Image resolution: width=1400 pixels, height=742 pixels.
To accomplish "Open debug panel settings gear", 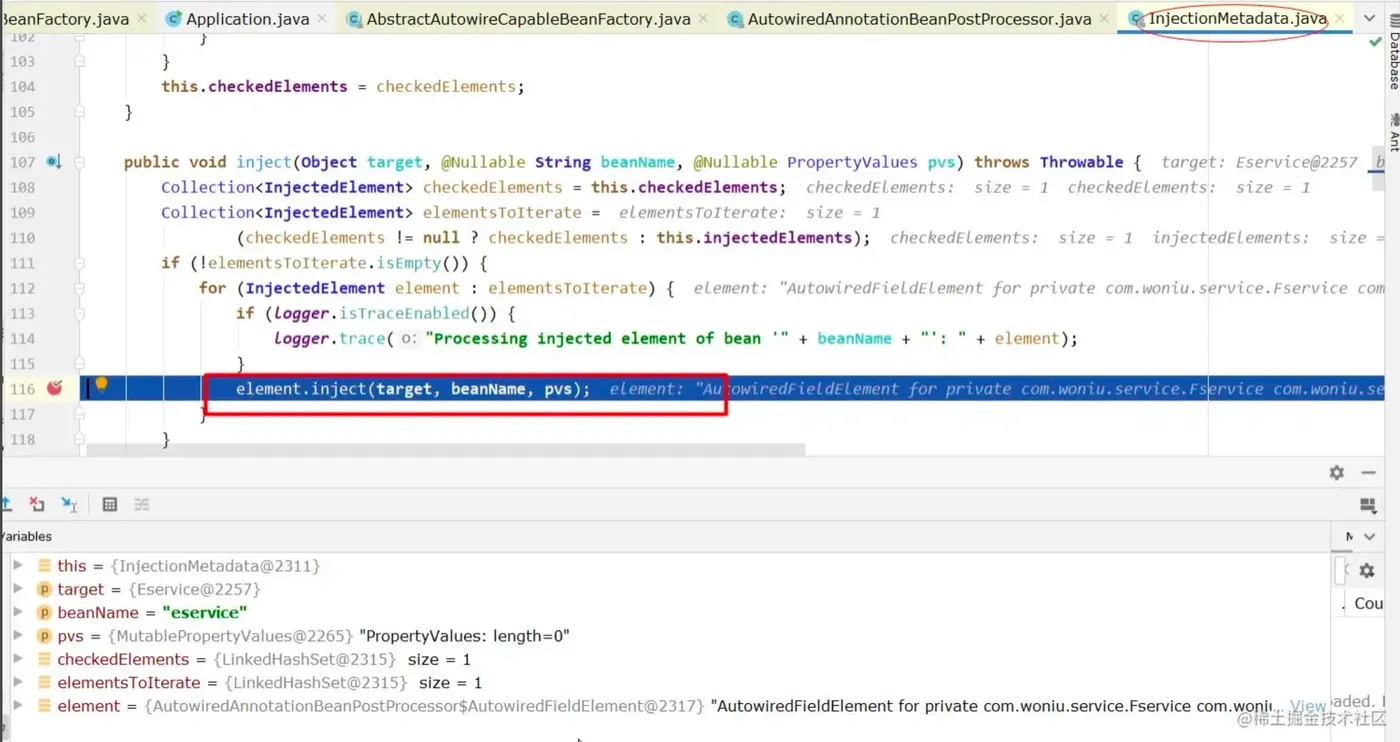I will [1337, 473].
